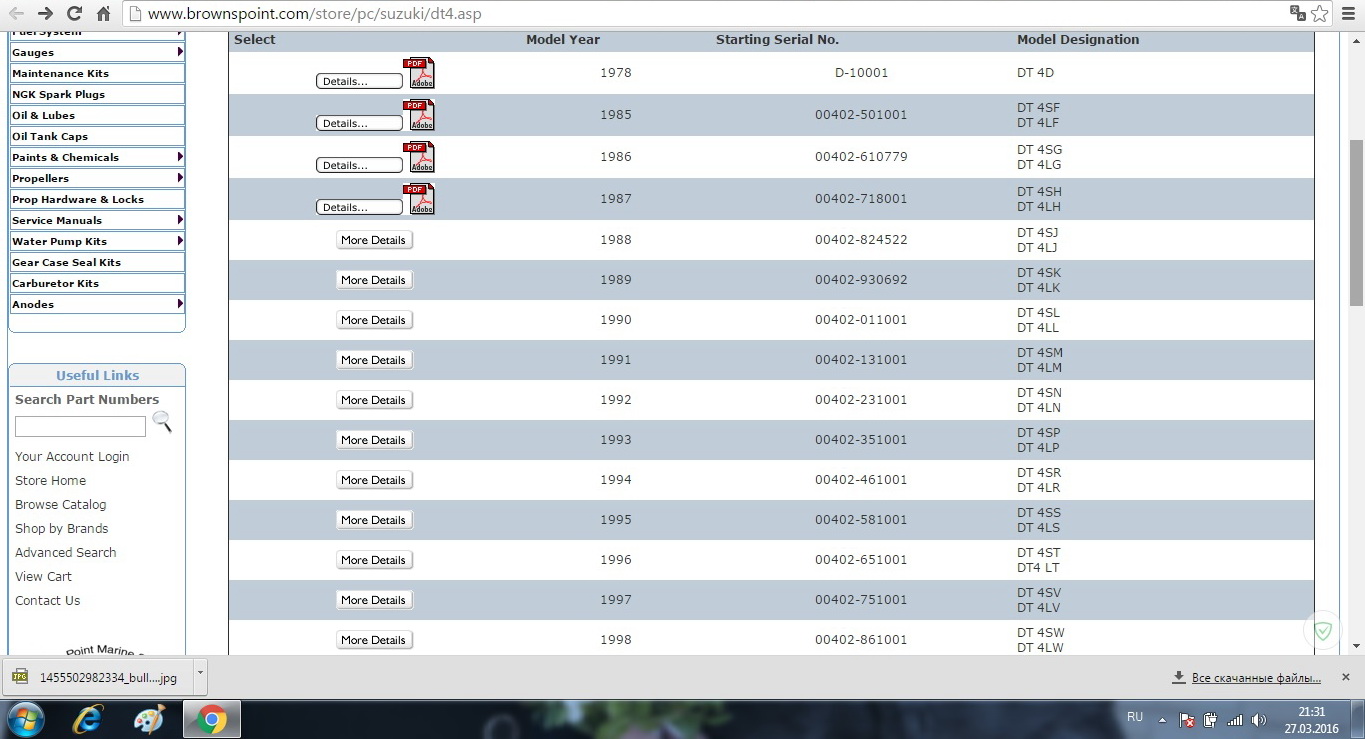Open the Browse Catalog link
1365x739 pixels.
point(60,505)
